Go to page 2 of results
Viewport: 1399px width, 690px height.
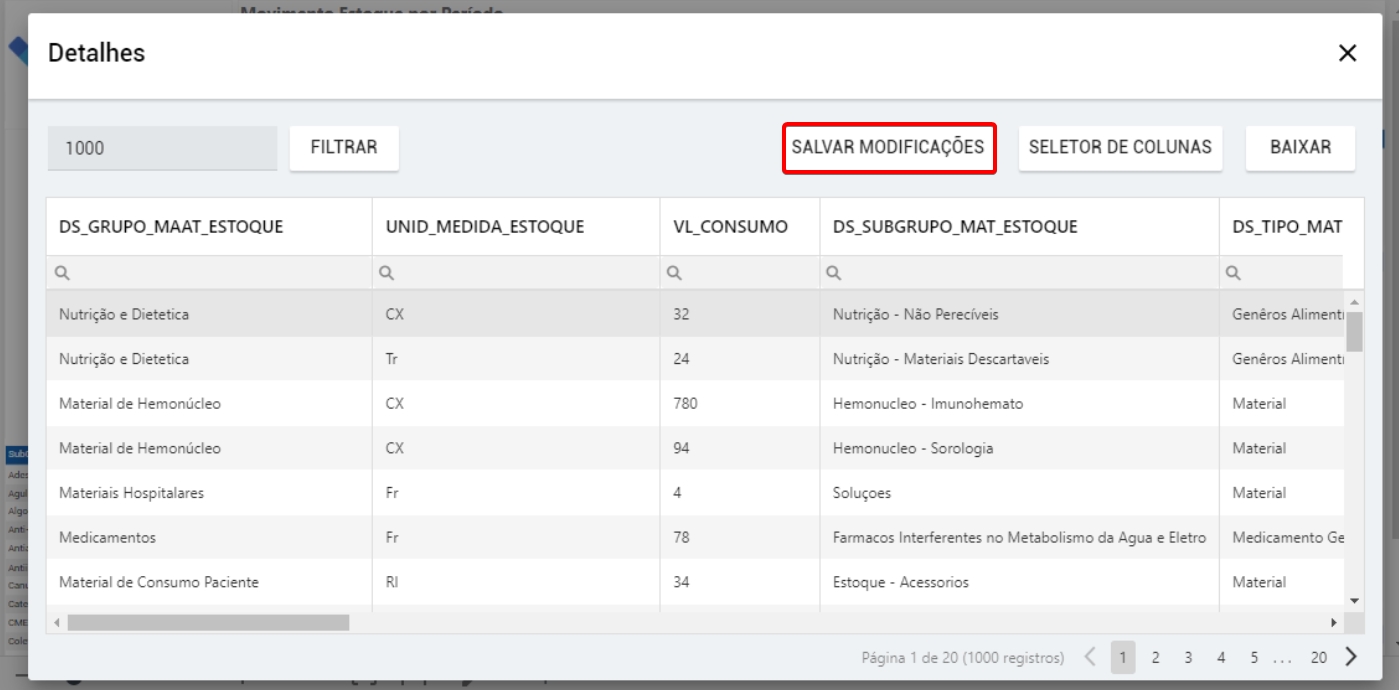[x=1155, y=658]
